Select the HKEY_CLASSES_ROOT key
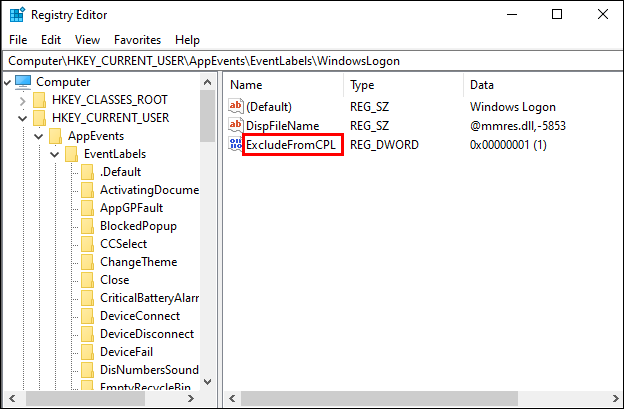This screenshot has width=624, height=409. point(110,100)
